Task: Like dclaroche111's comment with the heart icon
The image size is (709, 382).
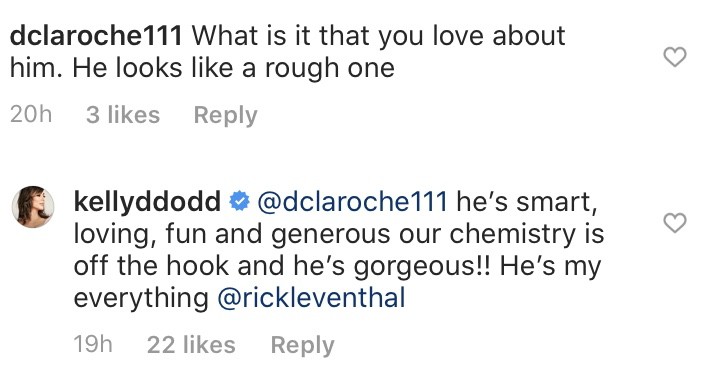Action: click(675, 57)
